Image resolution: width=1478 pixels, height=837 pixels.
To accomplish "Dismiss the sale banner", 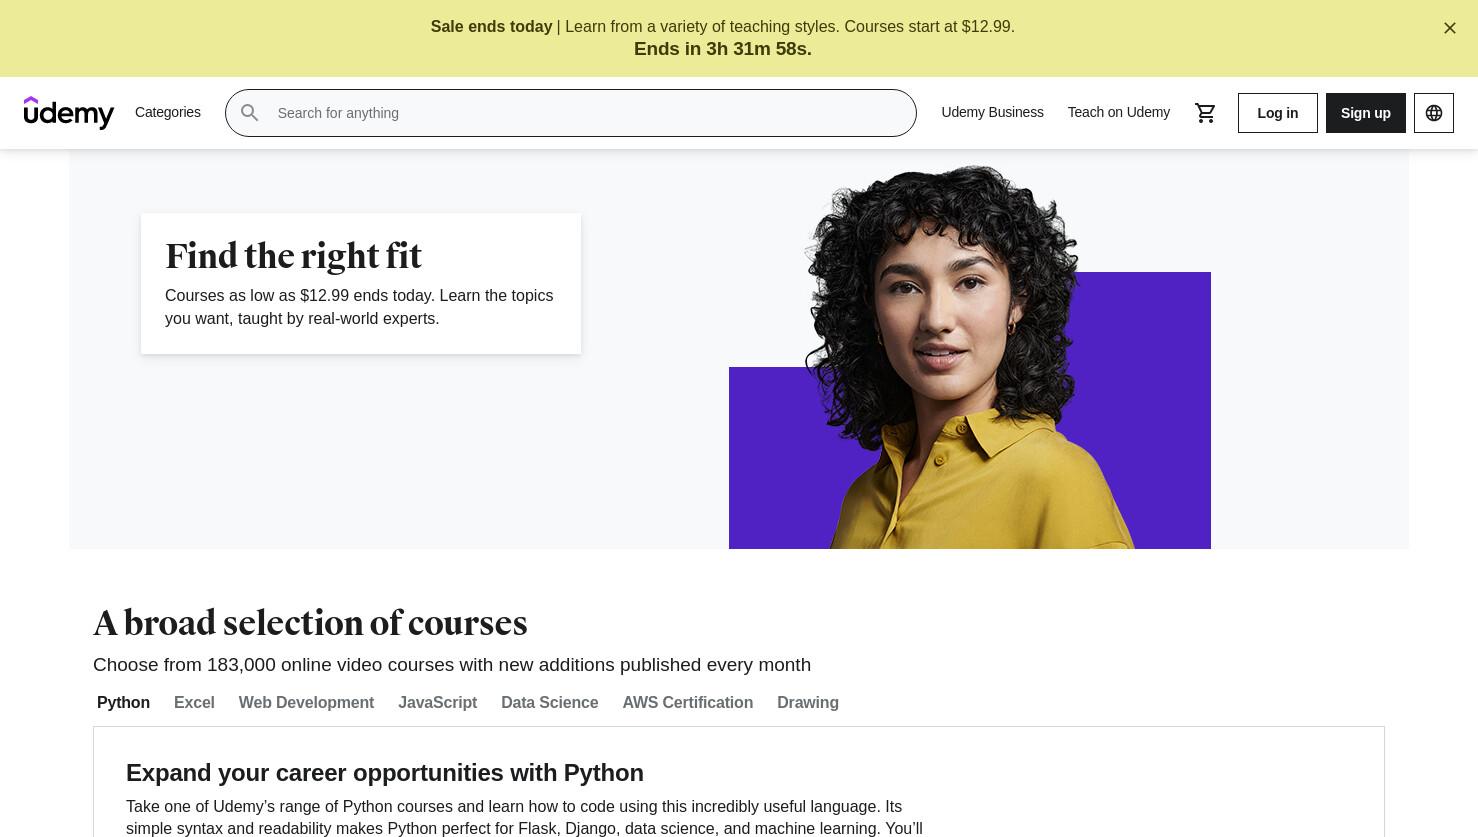I will click(1450, 28).
